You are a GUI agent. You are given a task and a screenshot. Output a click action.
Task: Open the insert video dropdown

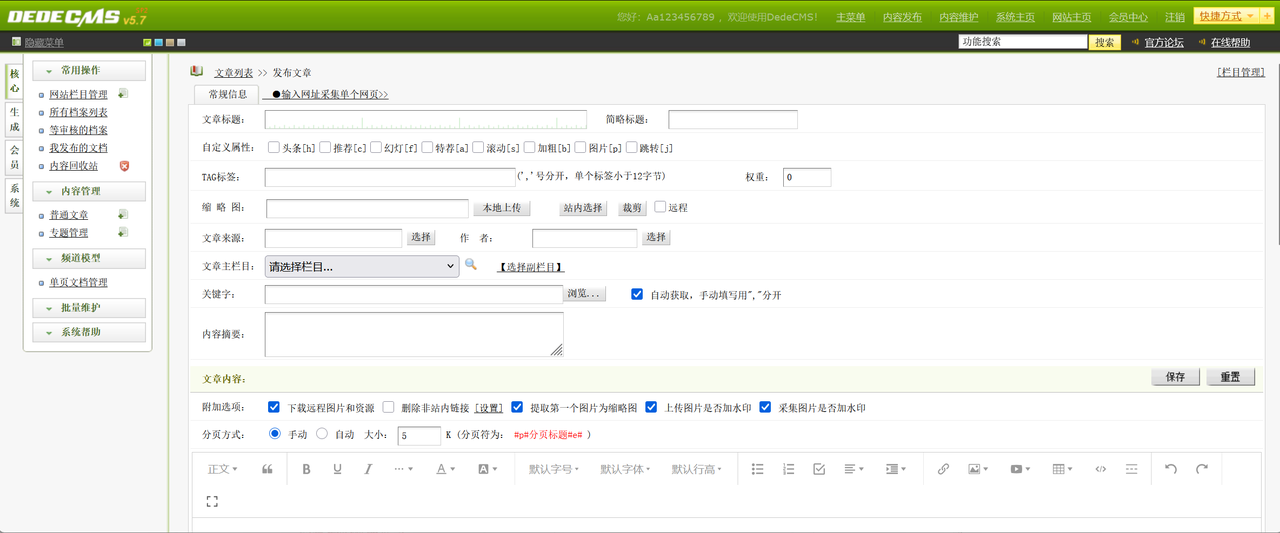(1020, 469)
